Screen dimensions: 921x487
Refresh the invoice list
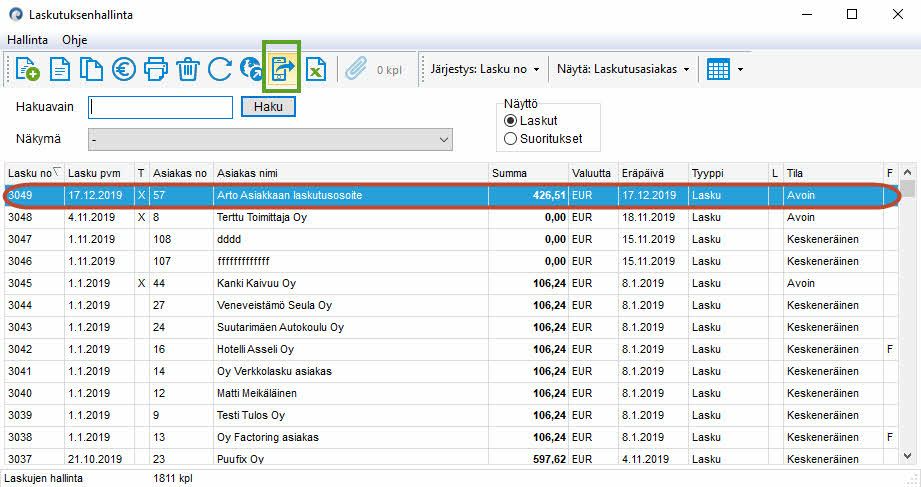[219, 69]
